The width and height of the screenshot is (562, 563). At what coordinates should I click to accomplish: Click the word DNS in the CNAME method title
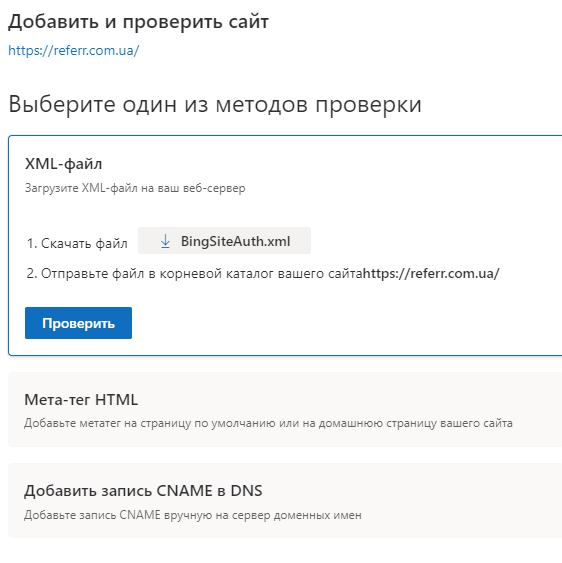246,490
